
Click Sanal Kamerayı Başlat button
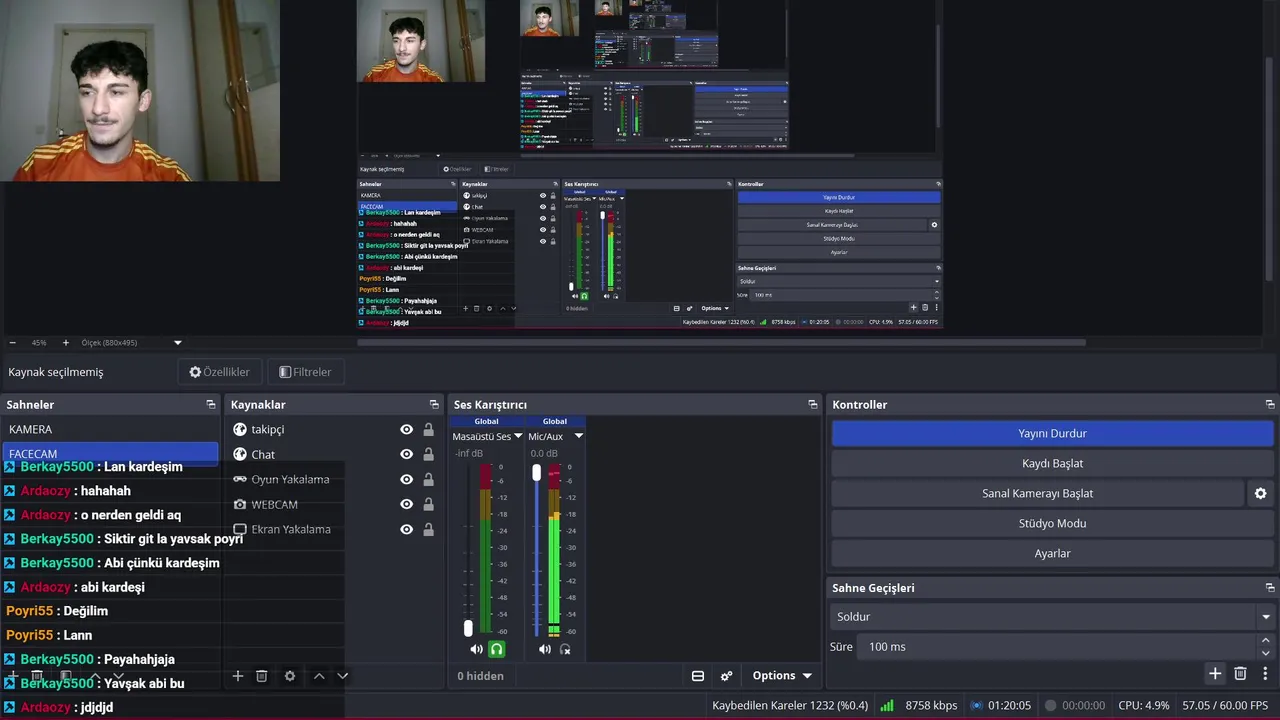coord(1037,493)
